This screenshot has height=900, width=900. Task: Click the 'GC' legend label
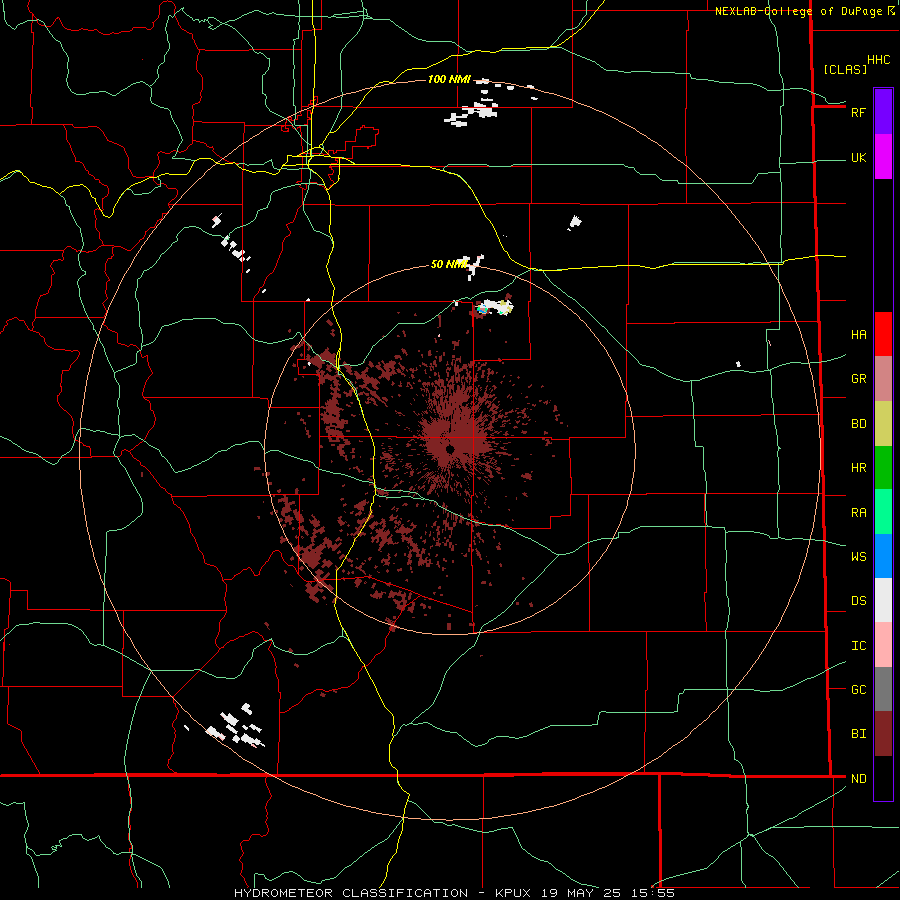click(858, 690)
